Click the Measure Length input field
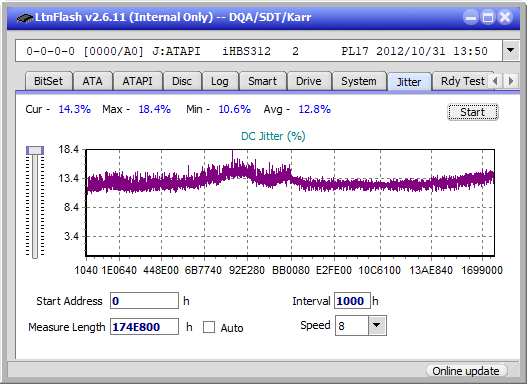Viewport: 527px width, 384px height. point(144,327)
